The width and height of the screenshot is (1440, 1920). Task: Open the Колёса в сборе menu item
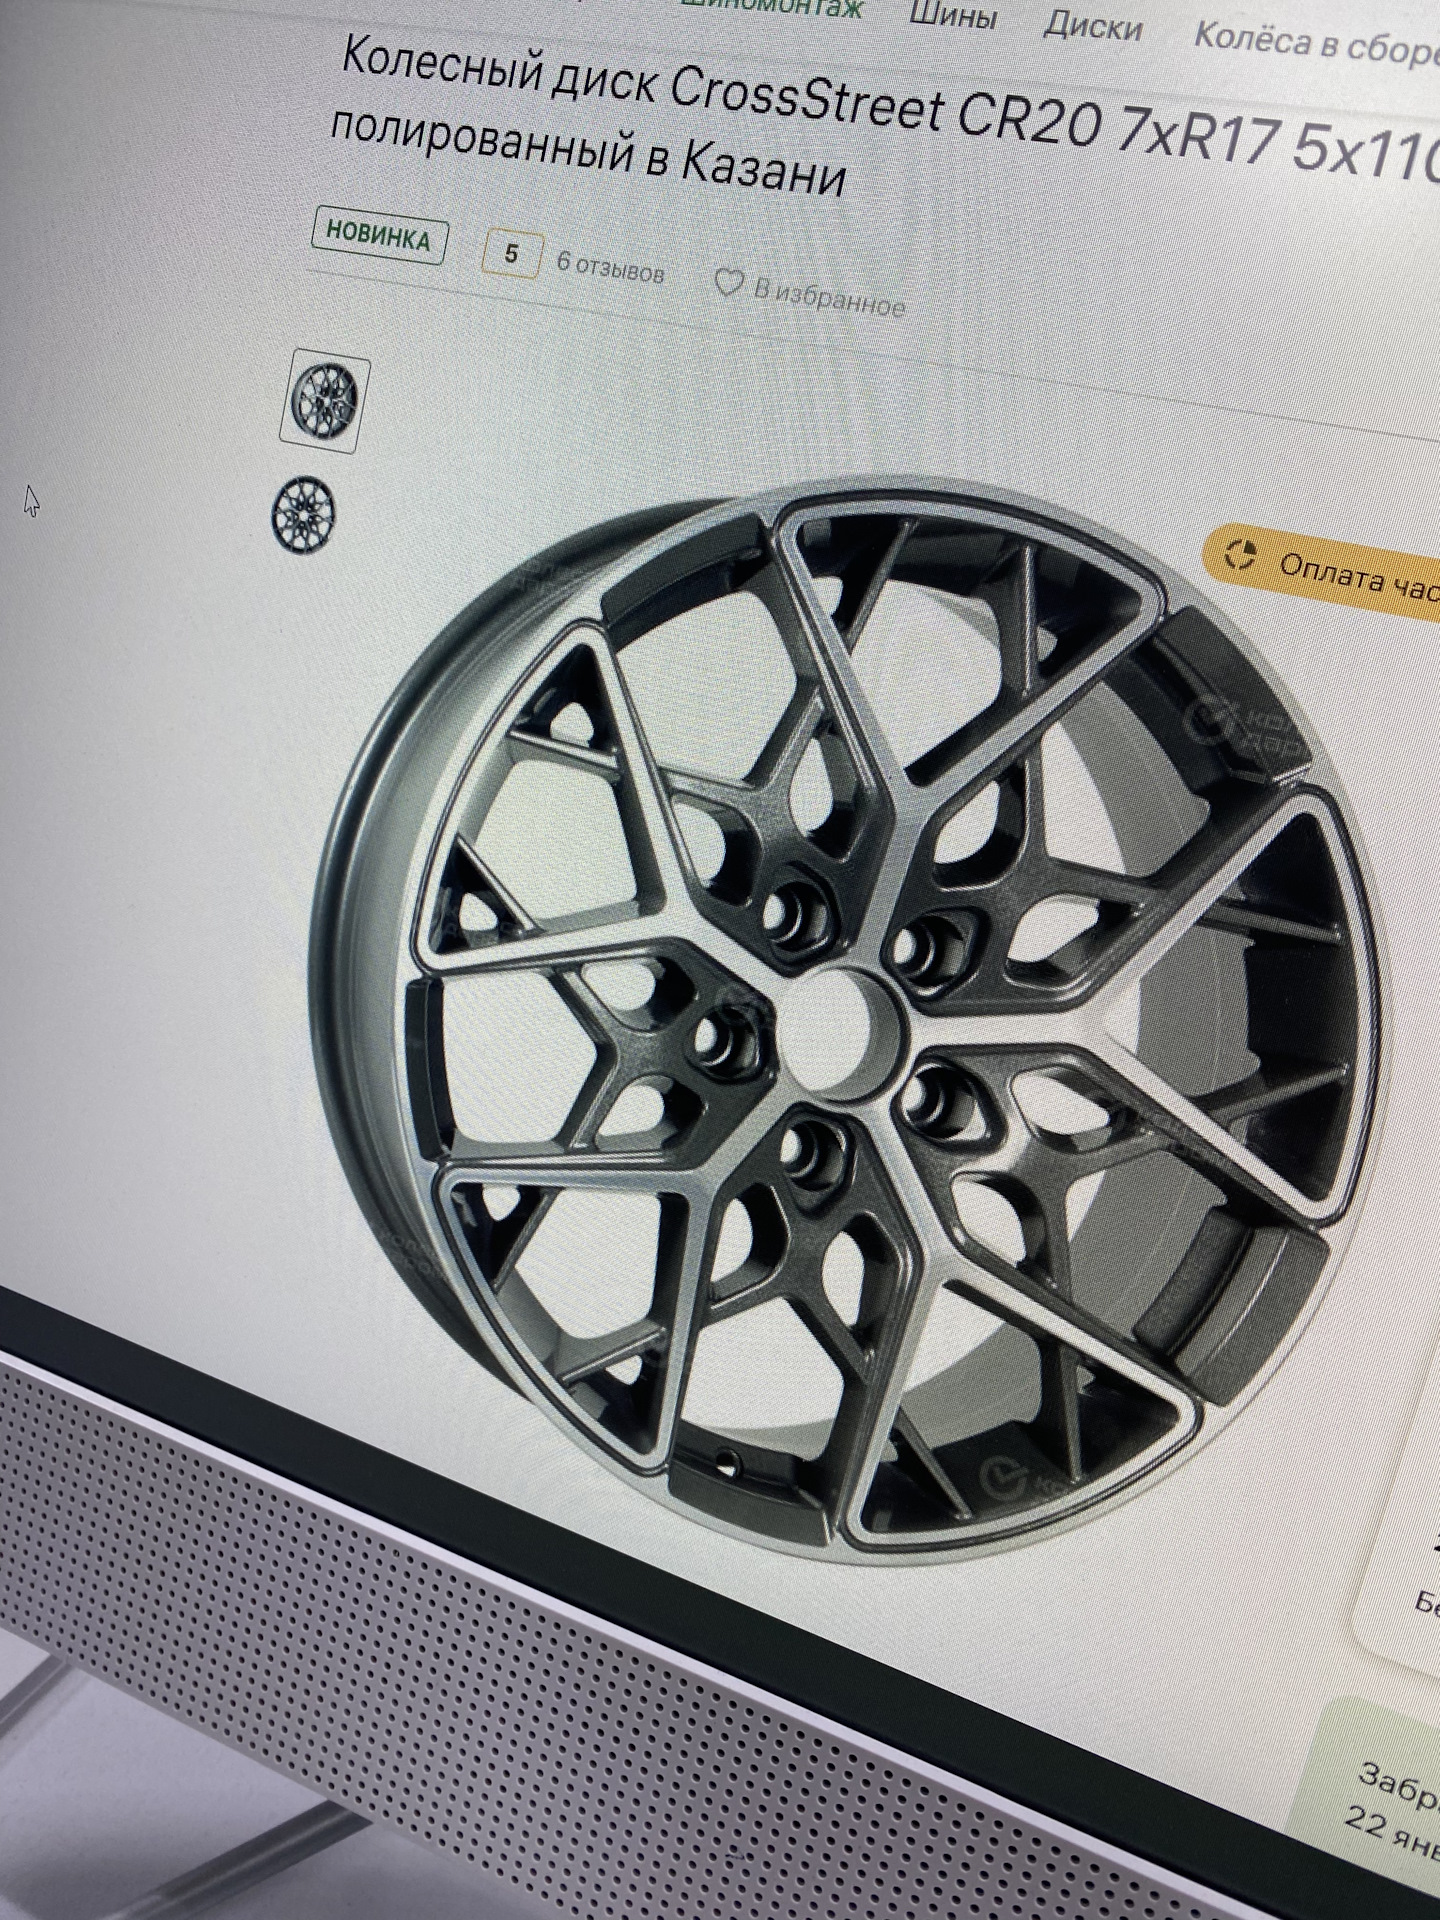[1317, 42]
